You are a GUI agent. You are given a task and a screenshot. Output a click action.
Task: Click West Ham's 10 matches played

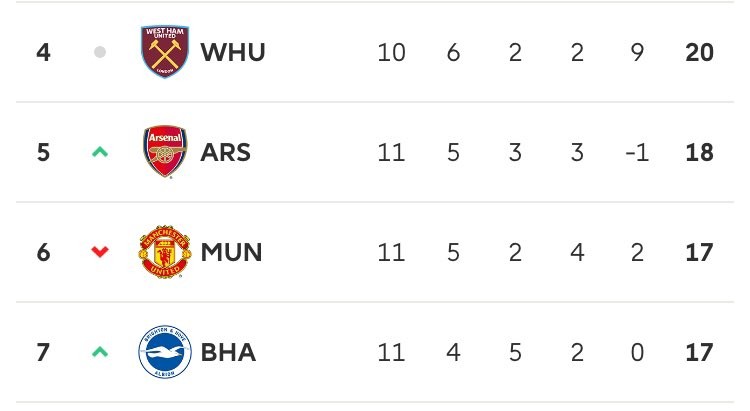391,52
